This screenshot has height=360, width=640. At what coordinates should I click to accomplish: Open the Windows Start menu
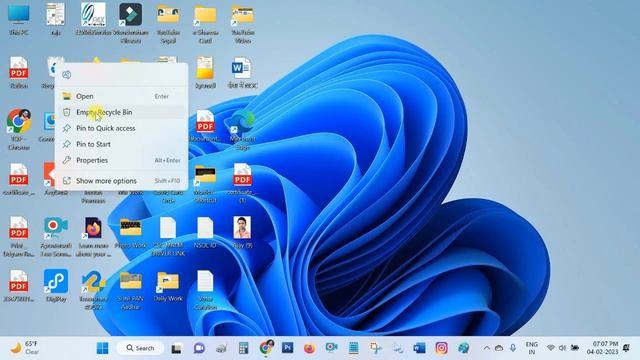click(102, 348)
